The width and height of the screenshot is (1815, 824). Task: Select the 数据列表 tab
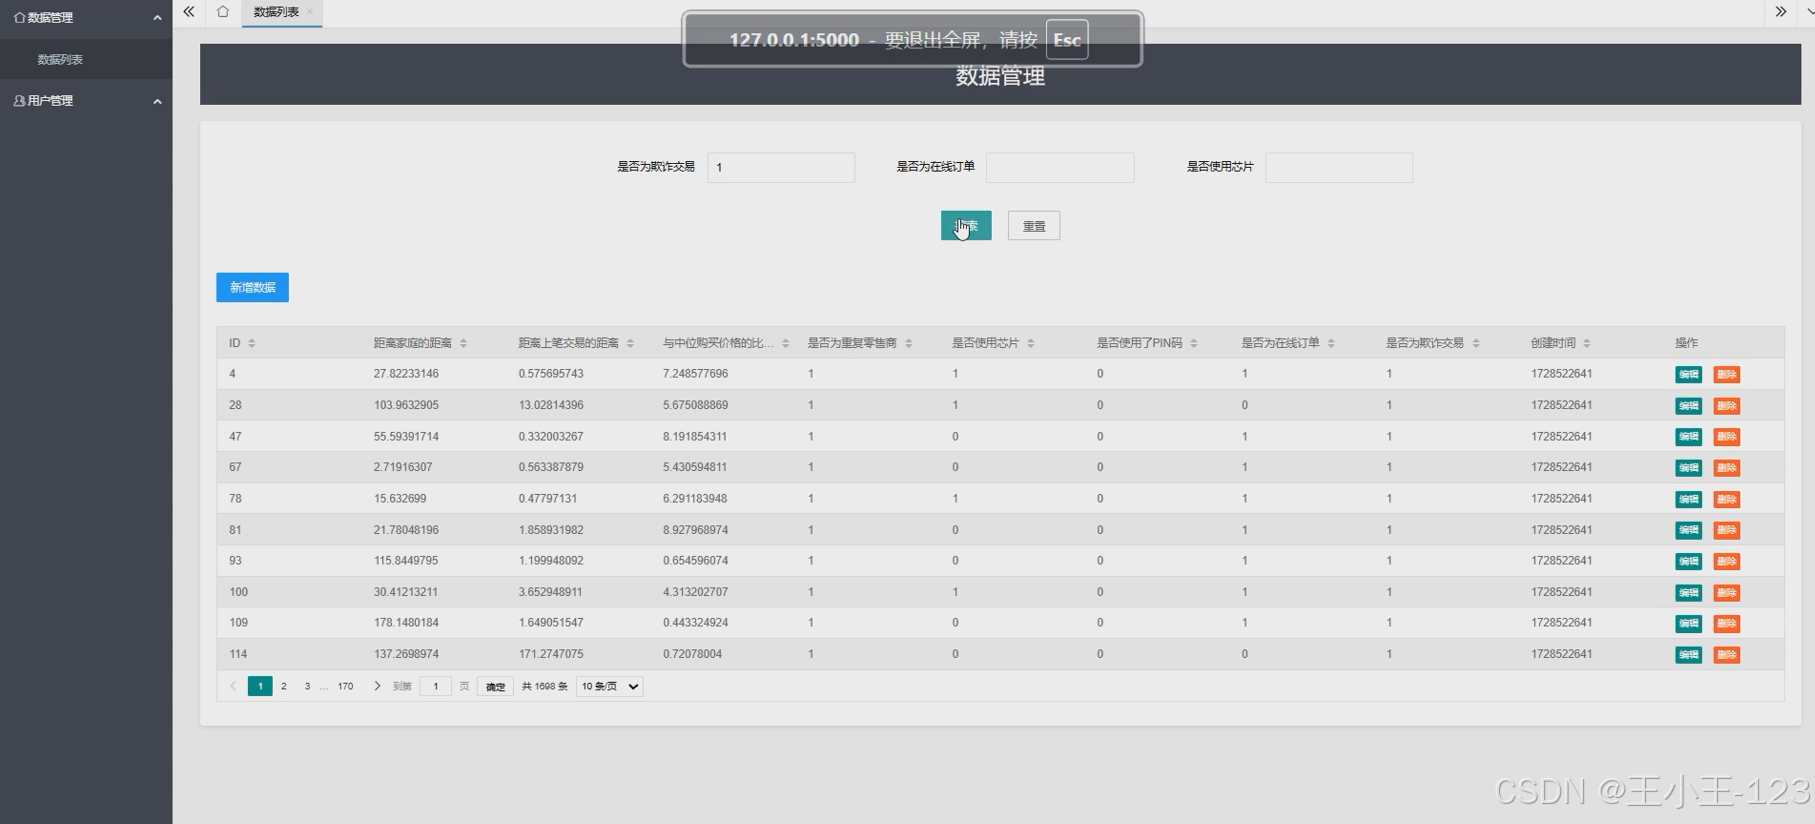coord(276,12)
